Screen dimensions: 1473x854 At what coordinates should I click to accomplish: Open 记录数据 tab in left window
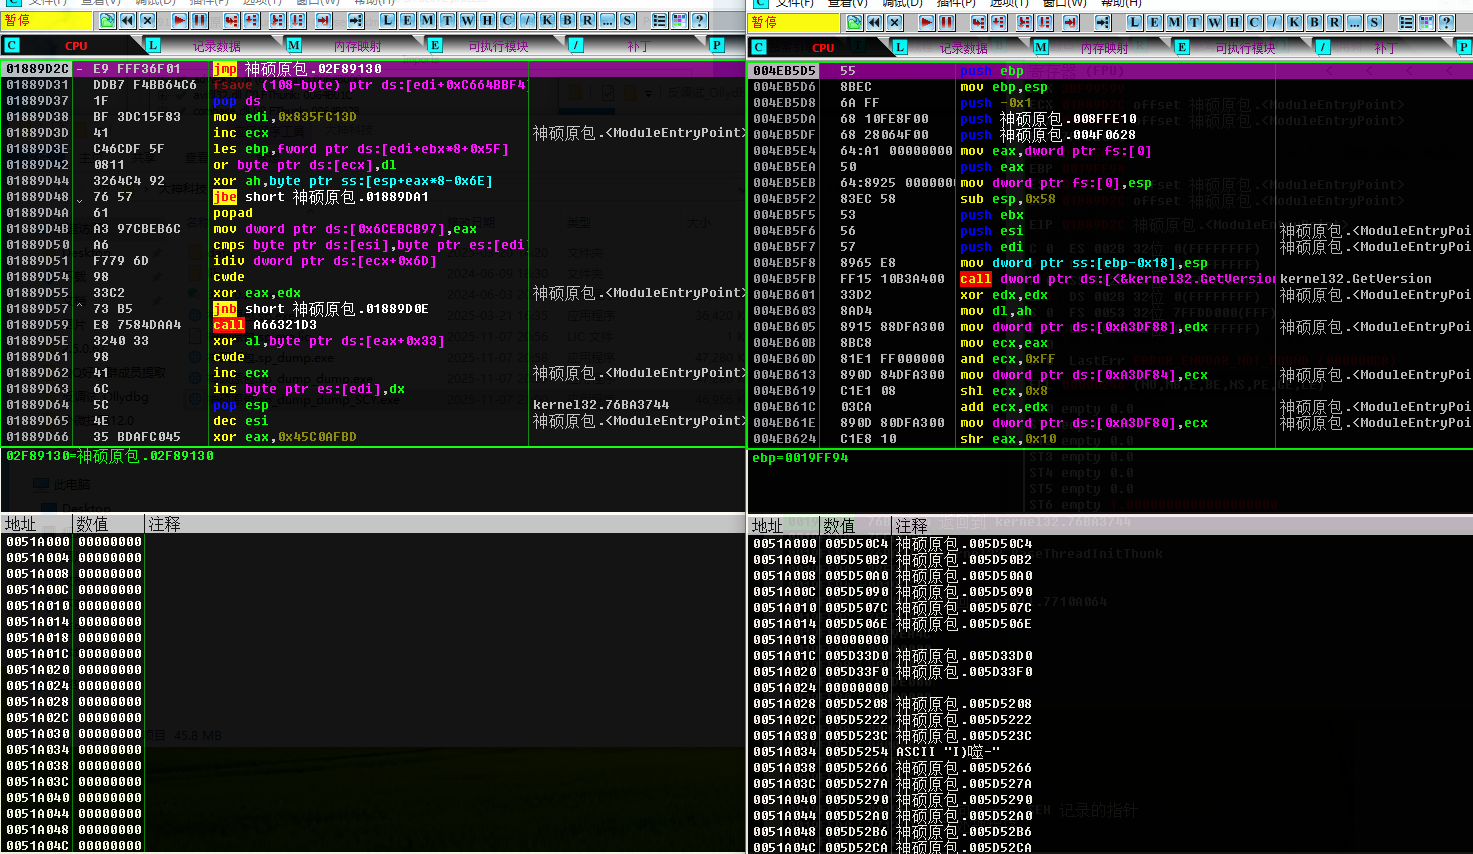[216, 46]
